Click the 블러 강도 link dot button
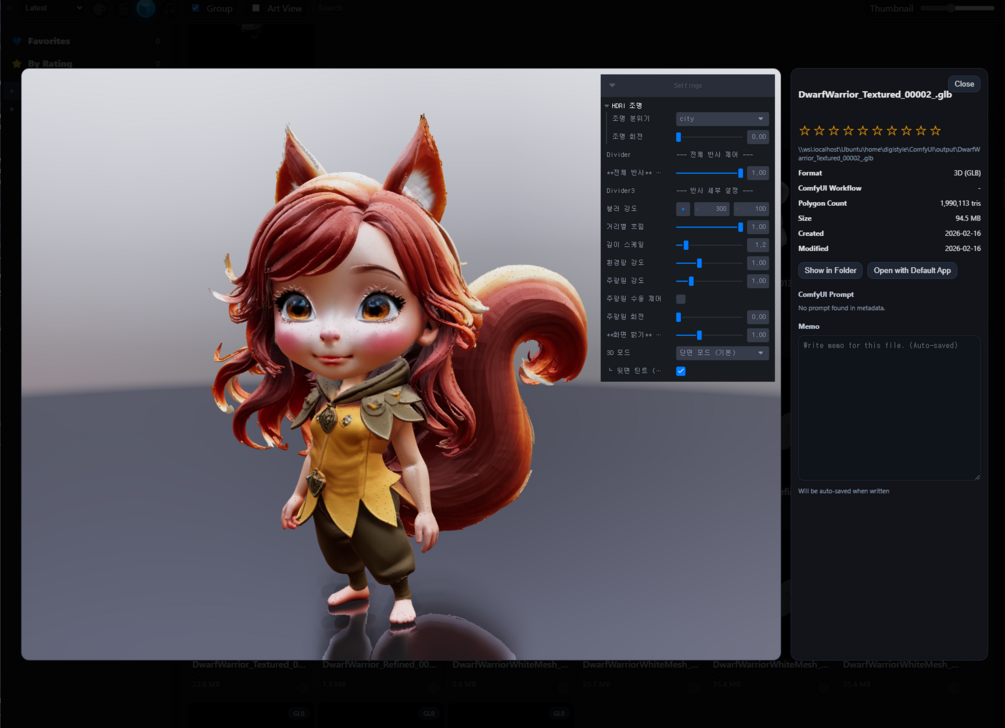Screen dimensions: 1005x728 click(683, 209)
